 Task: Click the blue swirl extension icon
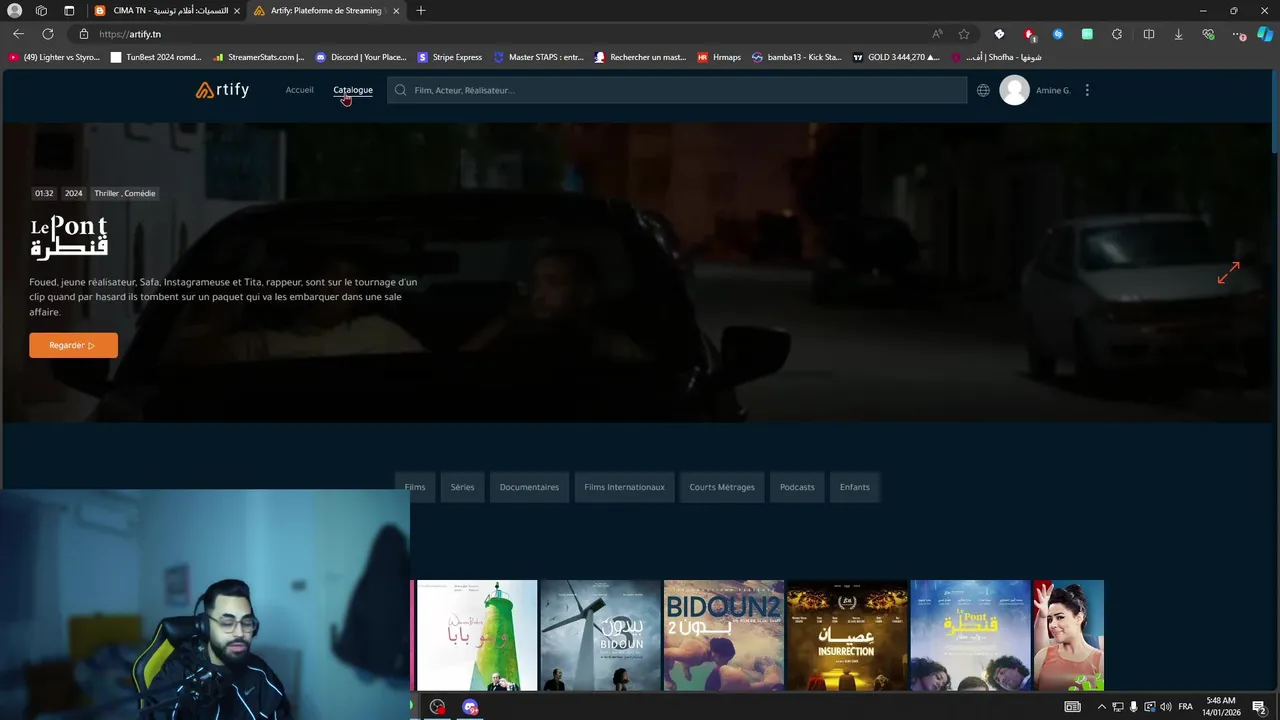click(1058, 34)
